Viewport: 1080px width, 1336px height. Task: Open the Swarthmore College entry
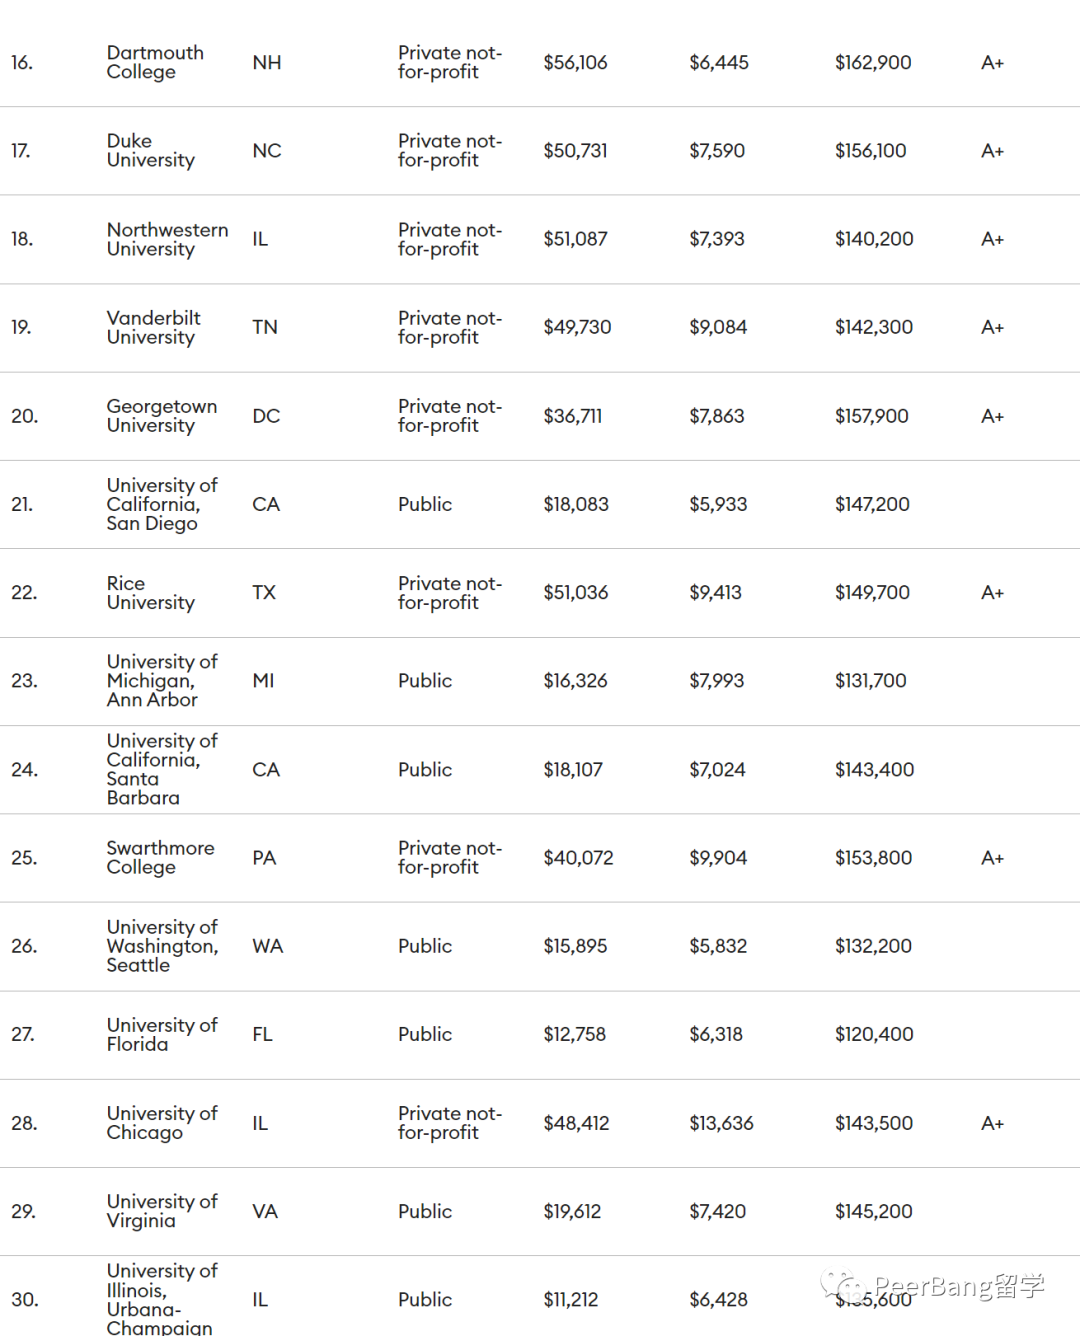[x=161, y=857]
